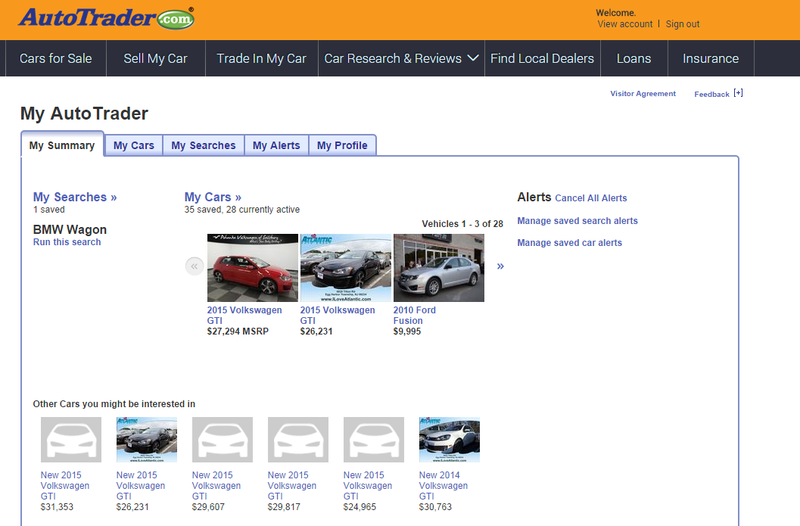Click 'Other Cars you might be interested in'
The image size is (800, 526).
pos(114,404)
